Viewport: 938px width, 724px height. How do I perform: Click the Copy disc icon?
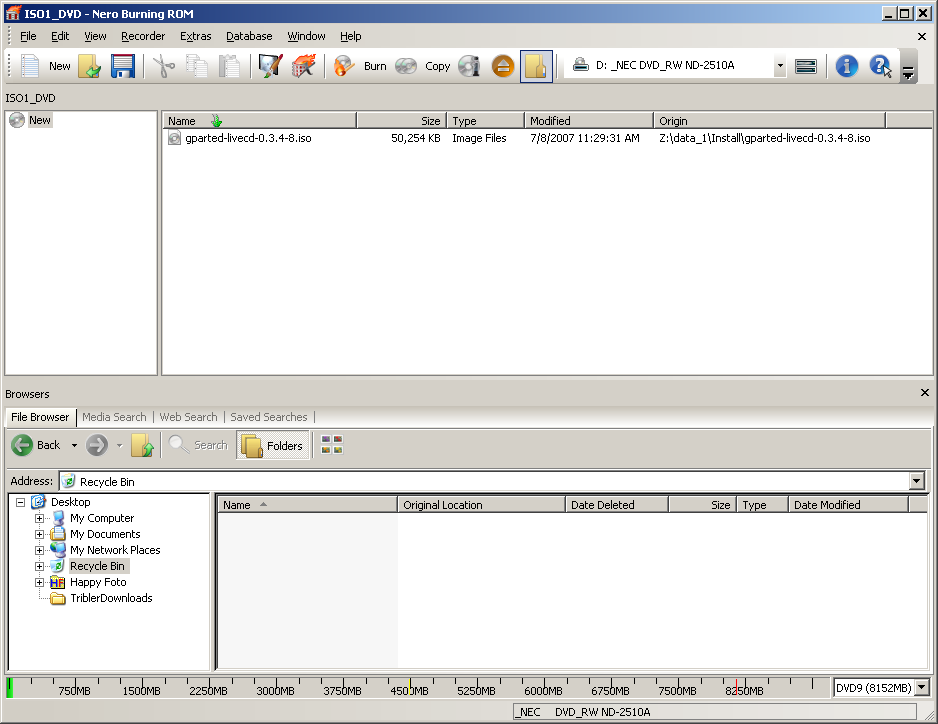[x=406, y=66]
